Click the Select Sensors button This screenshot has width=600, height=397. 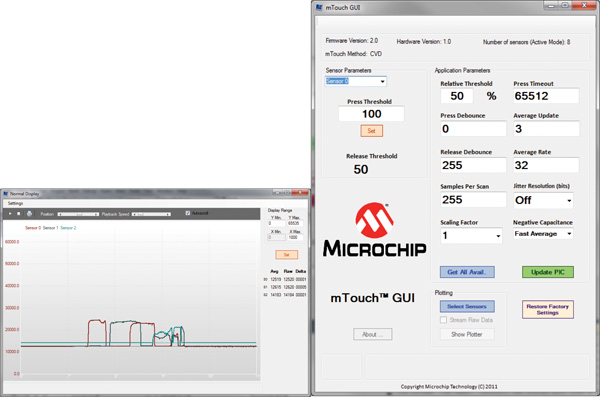point(467,306)
